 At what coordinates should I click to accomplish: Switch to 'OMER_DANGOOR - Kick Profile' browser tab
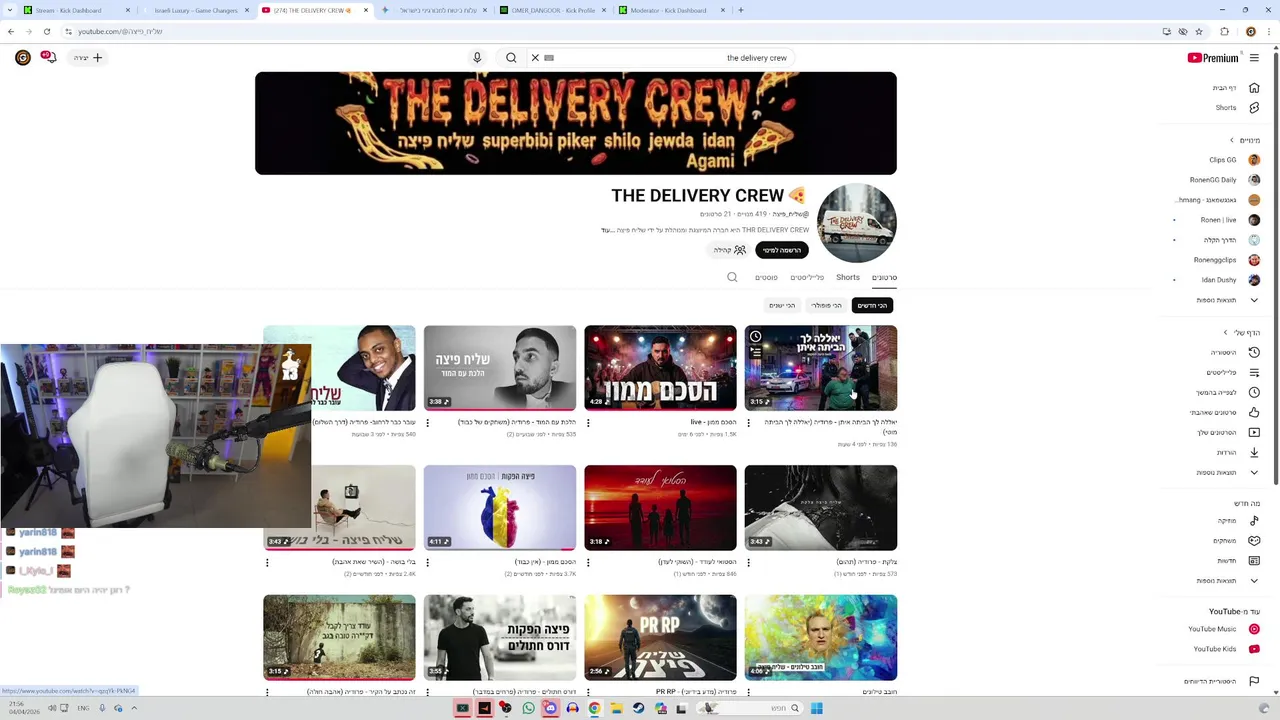click(x=553, y=10)
